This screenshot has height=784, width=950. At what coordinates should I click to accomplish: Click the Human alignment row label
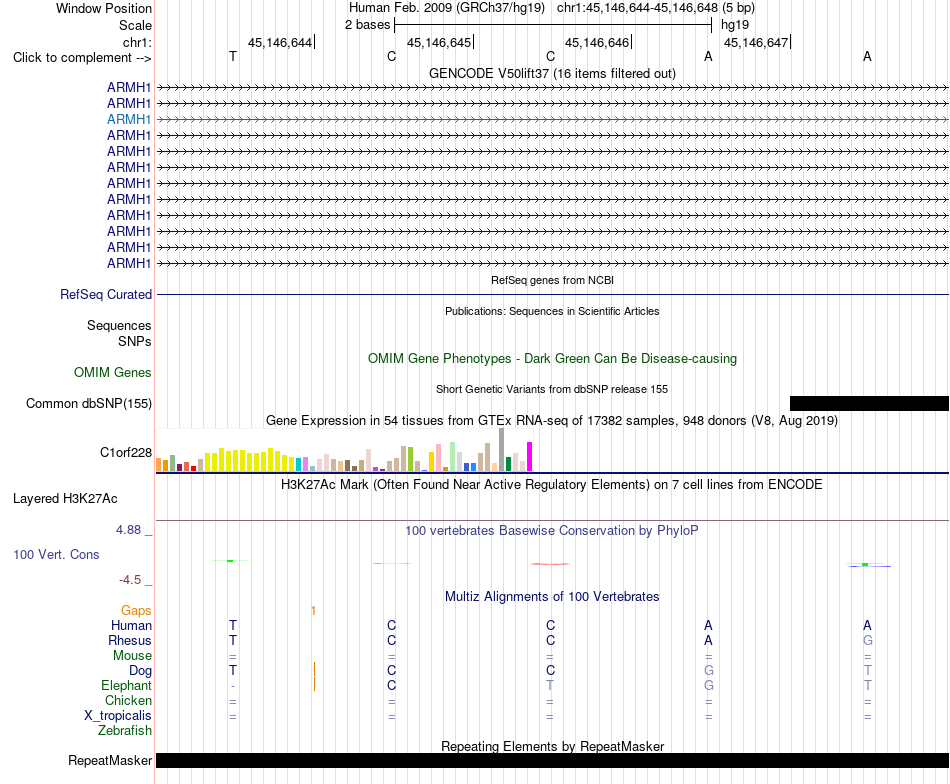[x=131, y=625]
